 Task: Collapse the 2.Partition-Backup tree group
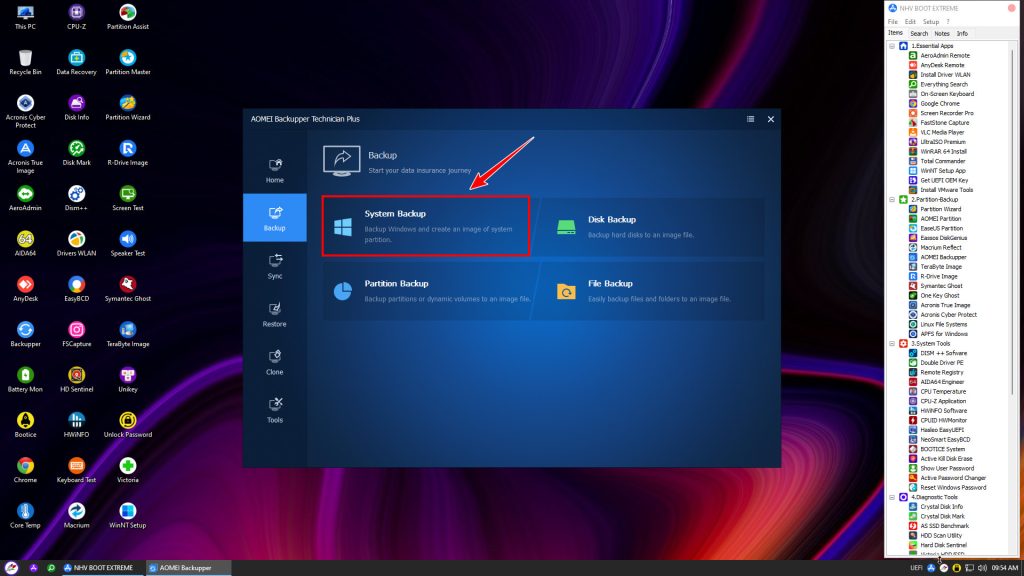(x=892, y=200)
